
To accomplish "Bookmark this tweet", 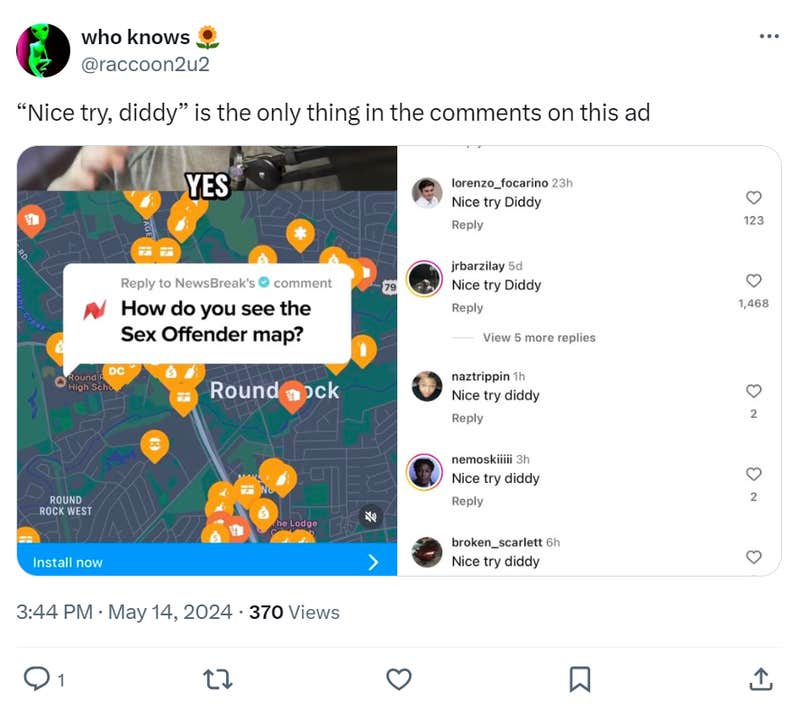I will click(x=579, y=679).
